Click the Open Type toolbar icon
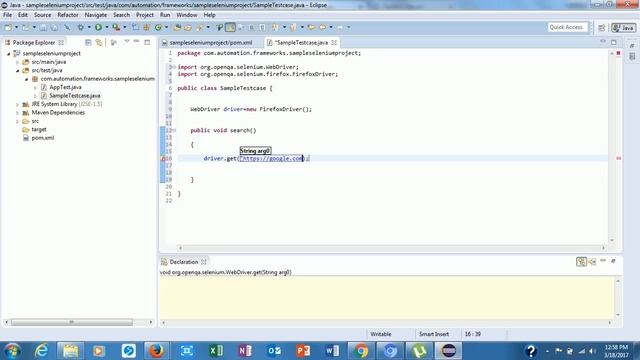The height and width of the screenshot is (360, 640). (177, 27)
